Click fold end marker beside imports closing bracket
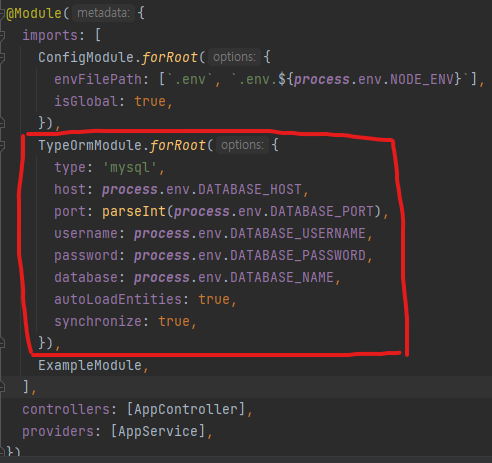This screenshot has height=463, width=492. click(2, 387)
